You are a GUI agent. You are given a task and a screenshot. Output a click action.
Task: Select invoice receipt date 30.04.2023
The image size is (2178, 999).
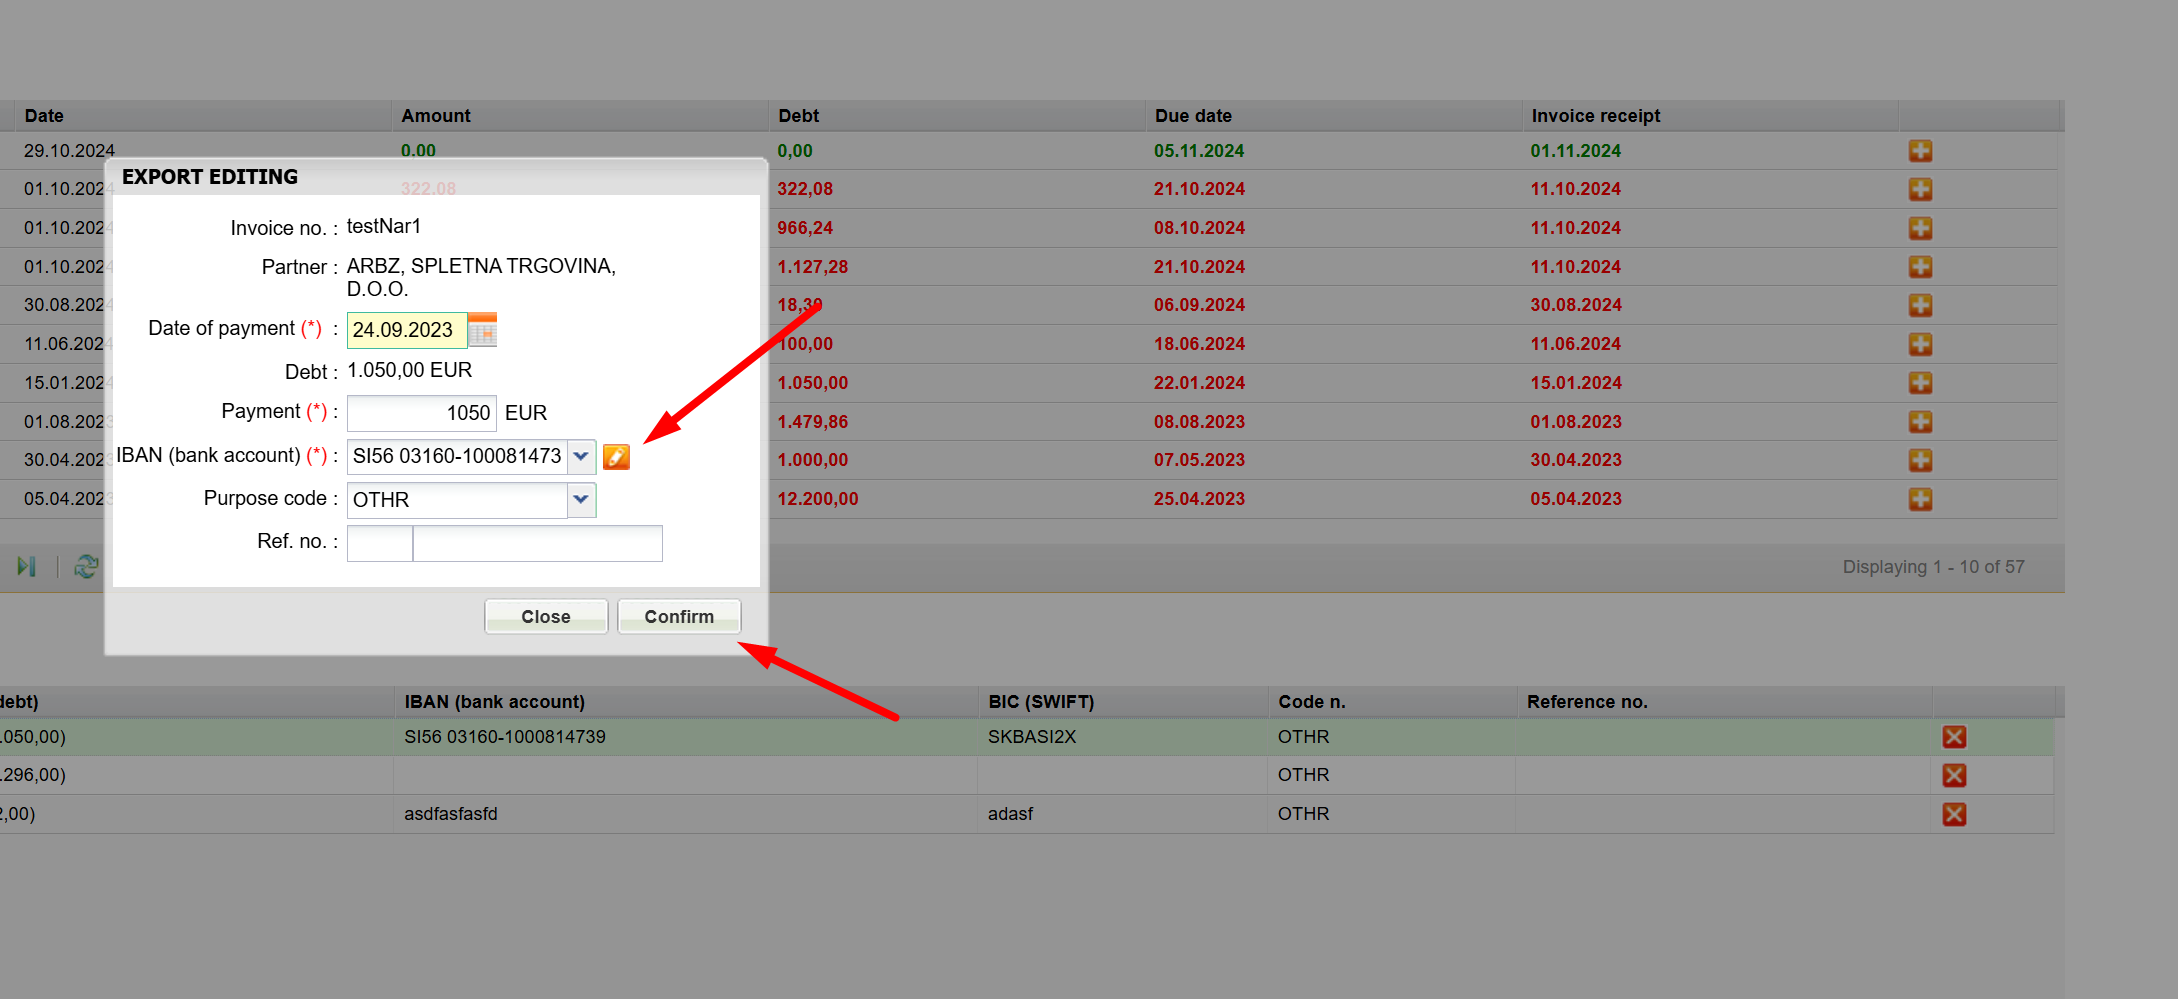click(1576, 460)
